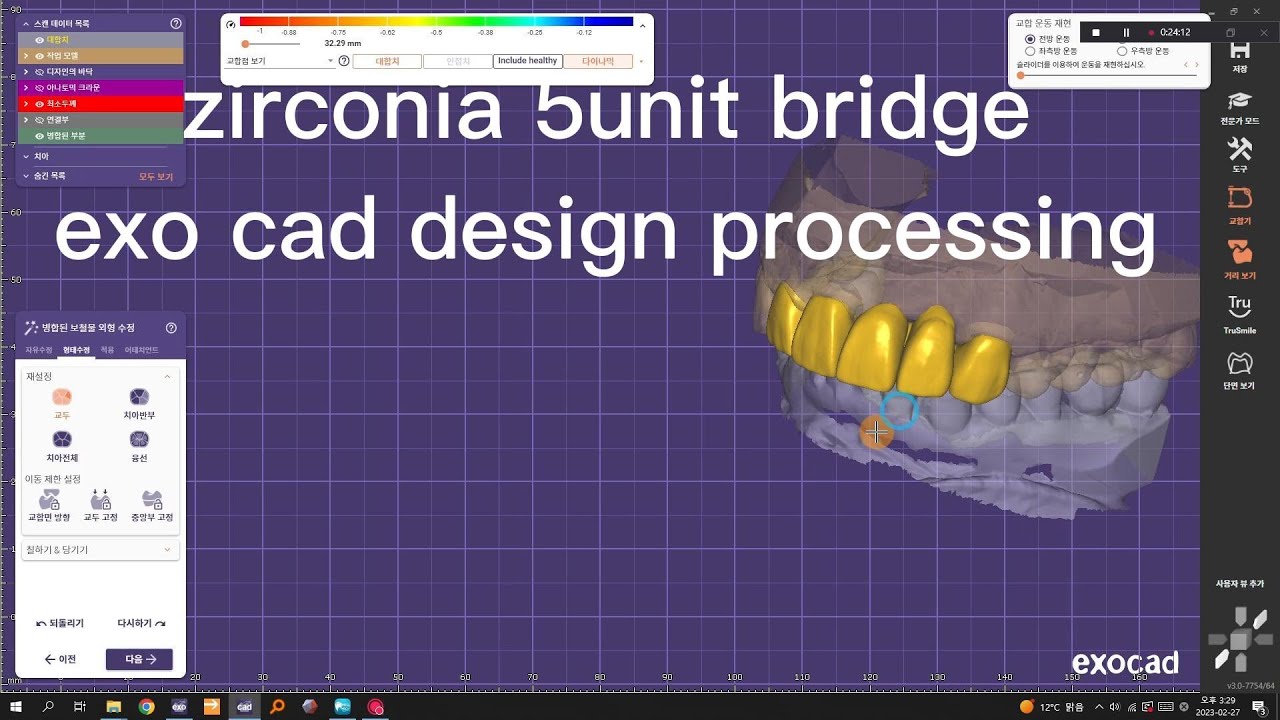Expand the 아나토믹 크라운 tree row

click(x=26, y=88)
